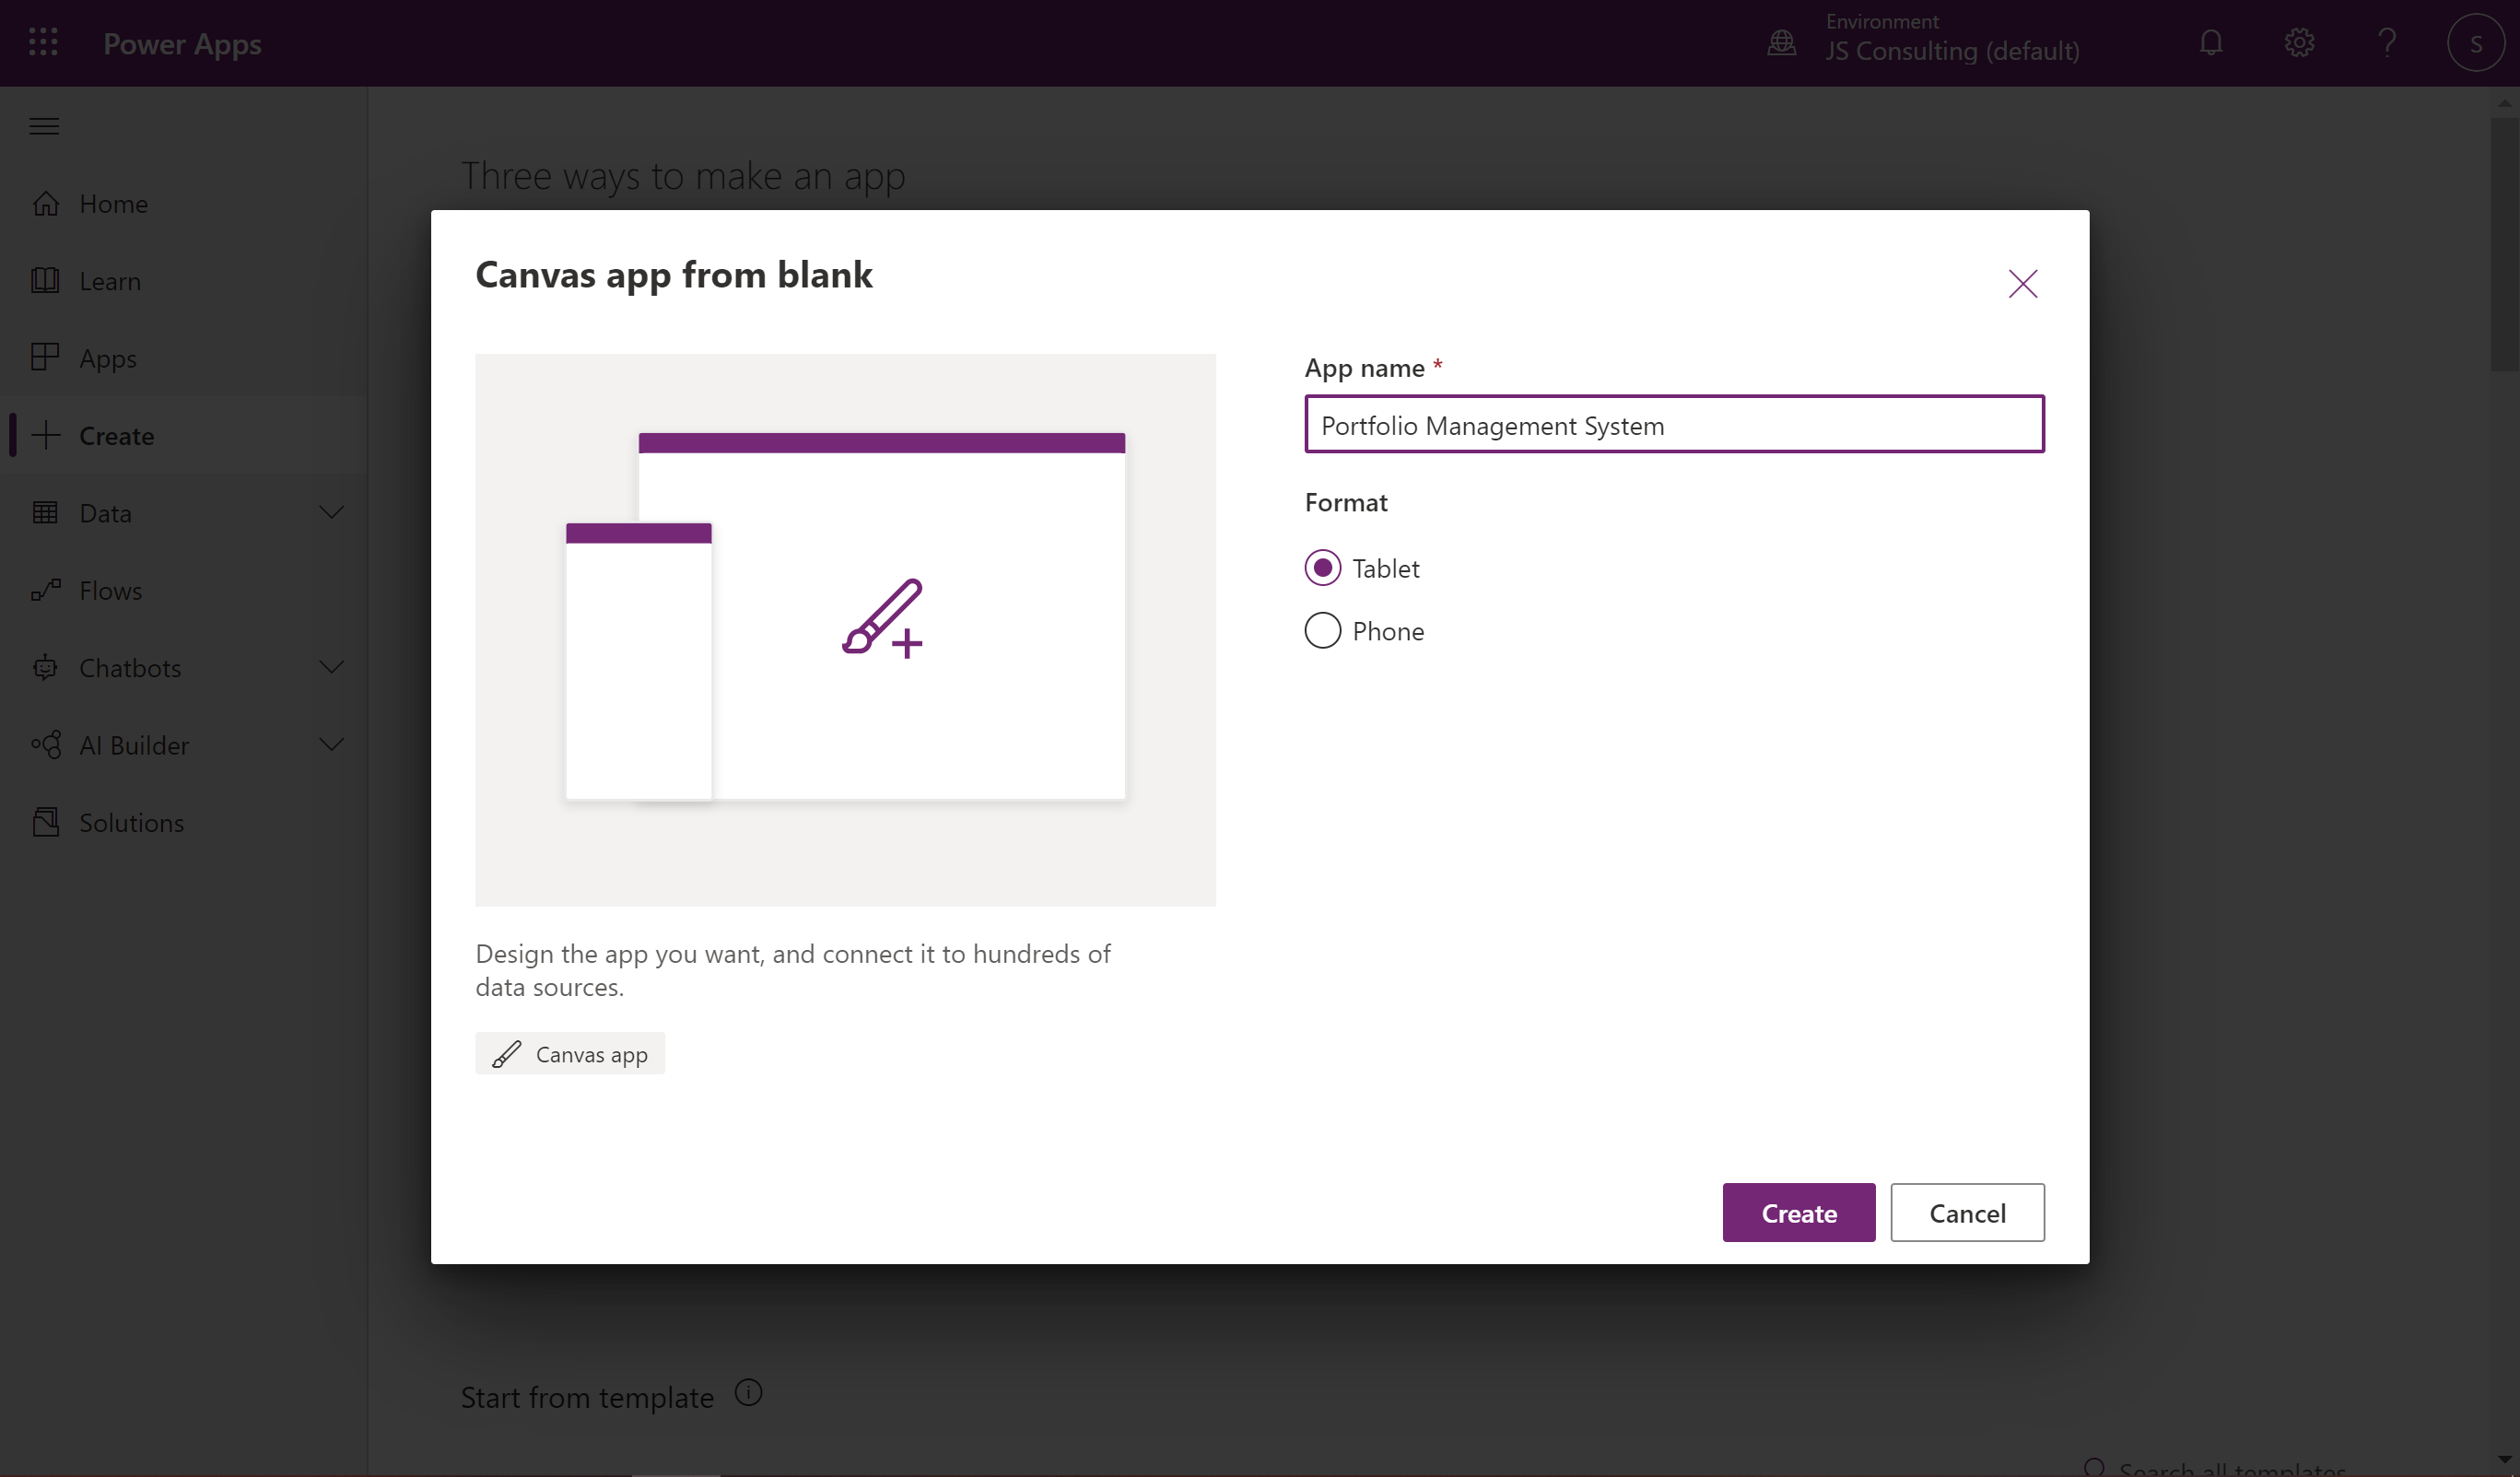
Task: Cancel the canvas app creation
Action: (1966, 1212)
